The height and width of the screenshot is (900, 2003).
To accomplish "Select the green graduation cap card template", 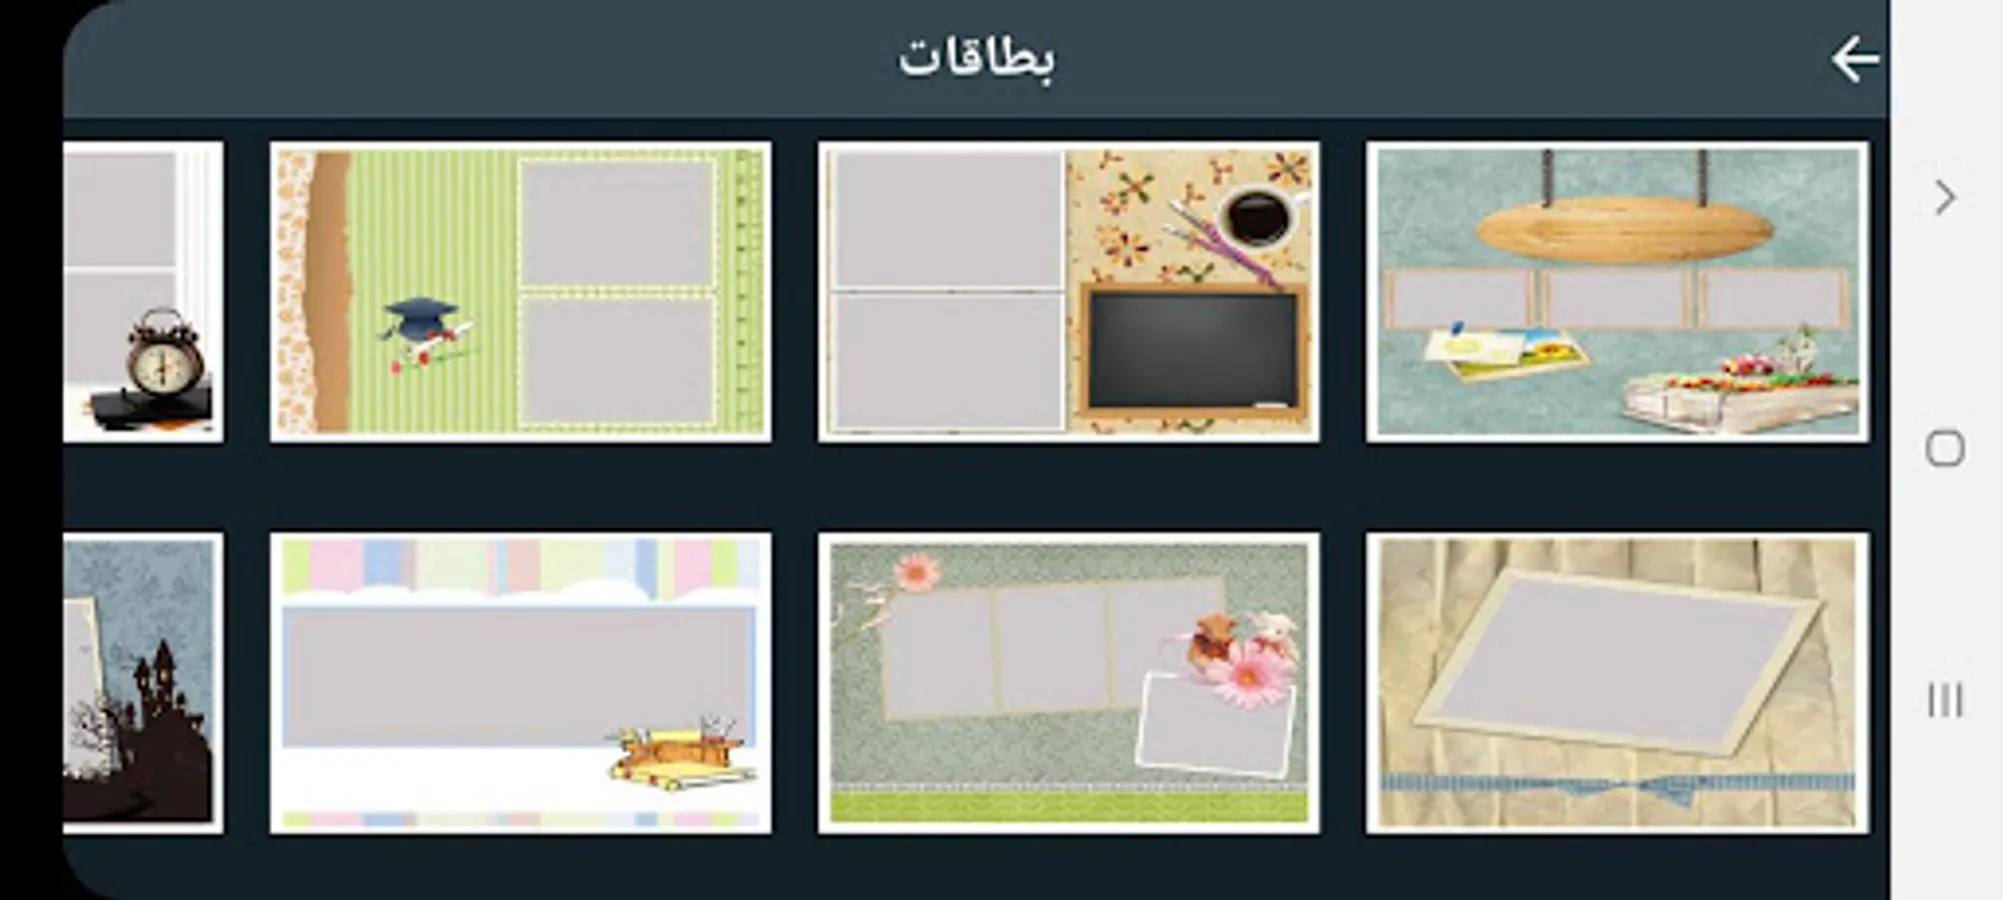I will coord(520,291).
